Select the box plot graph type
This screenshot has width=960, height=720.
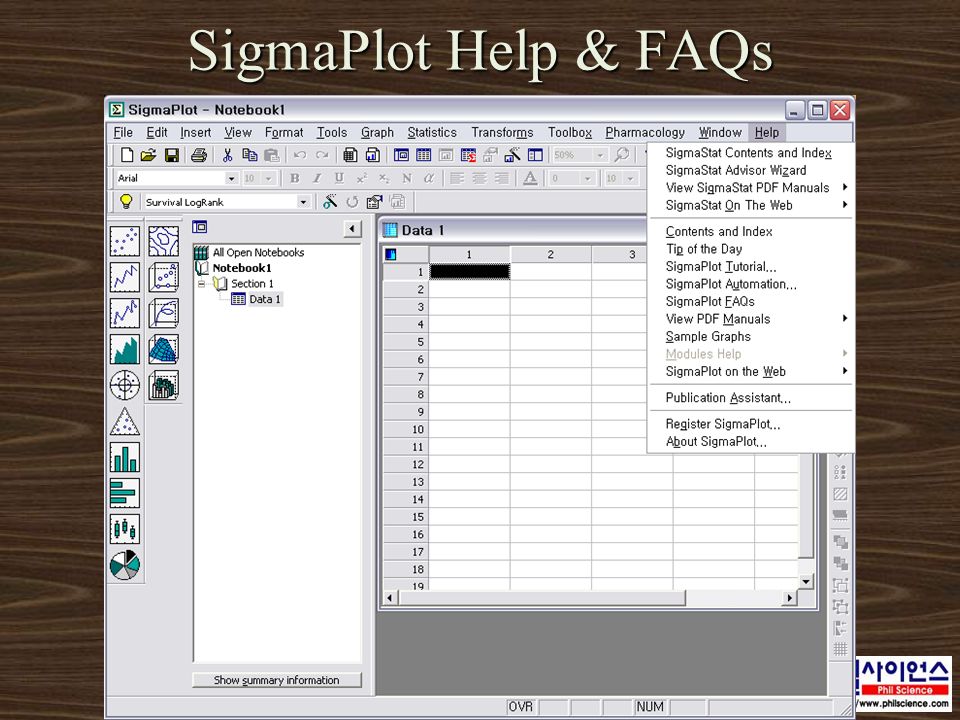coord(125,530)
